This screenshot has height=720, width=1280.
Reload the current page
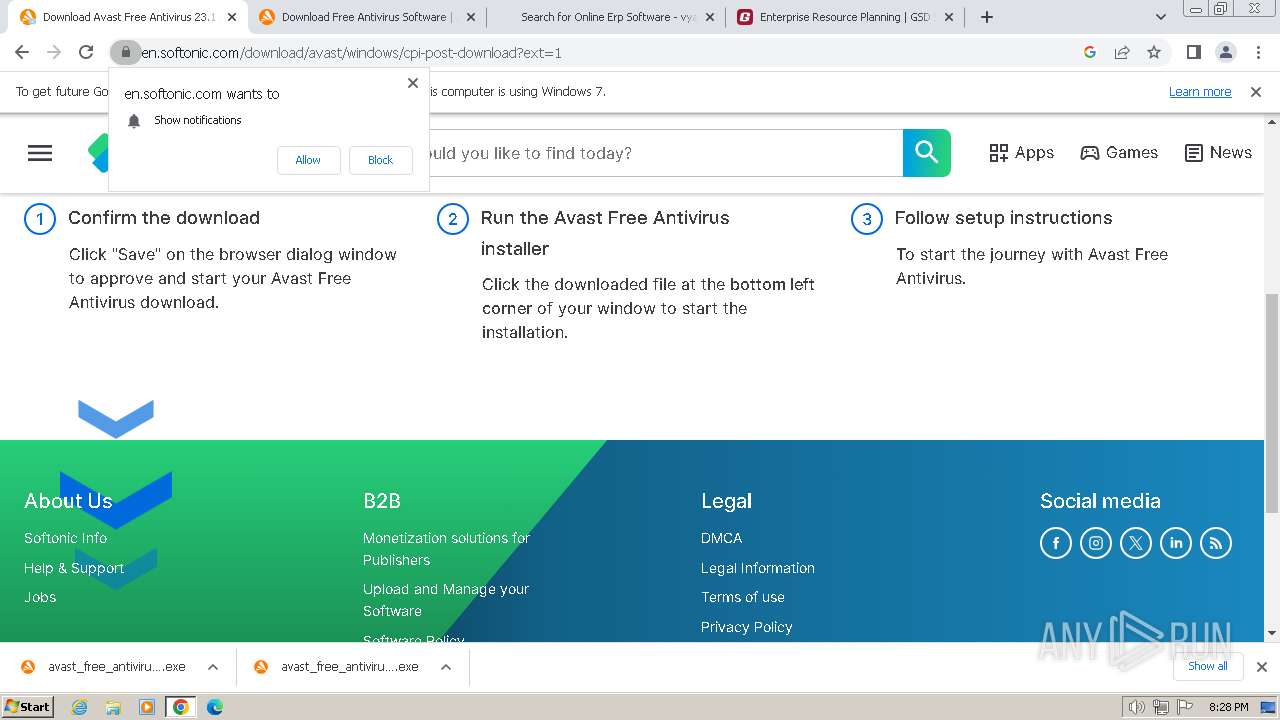click(86, 52)
